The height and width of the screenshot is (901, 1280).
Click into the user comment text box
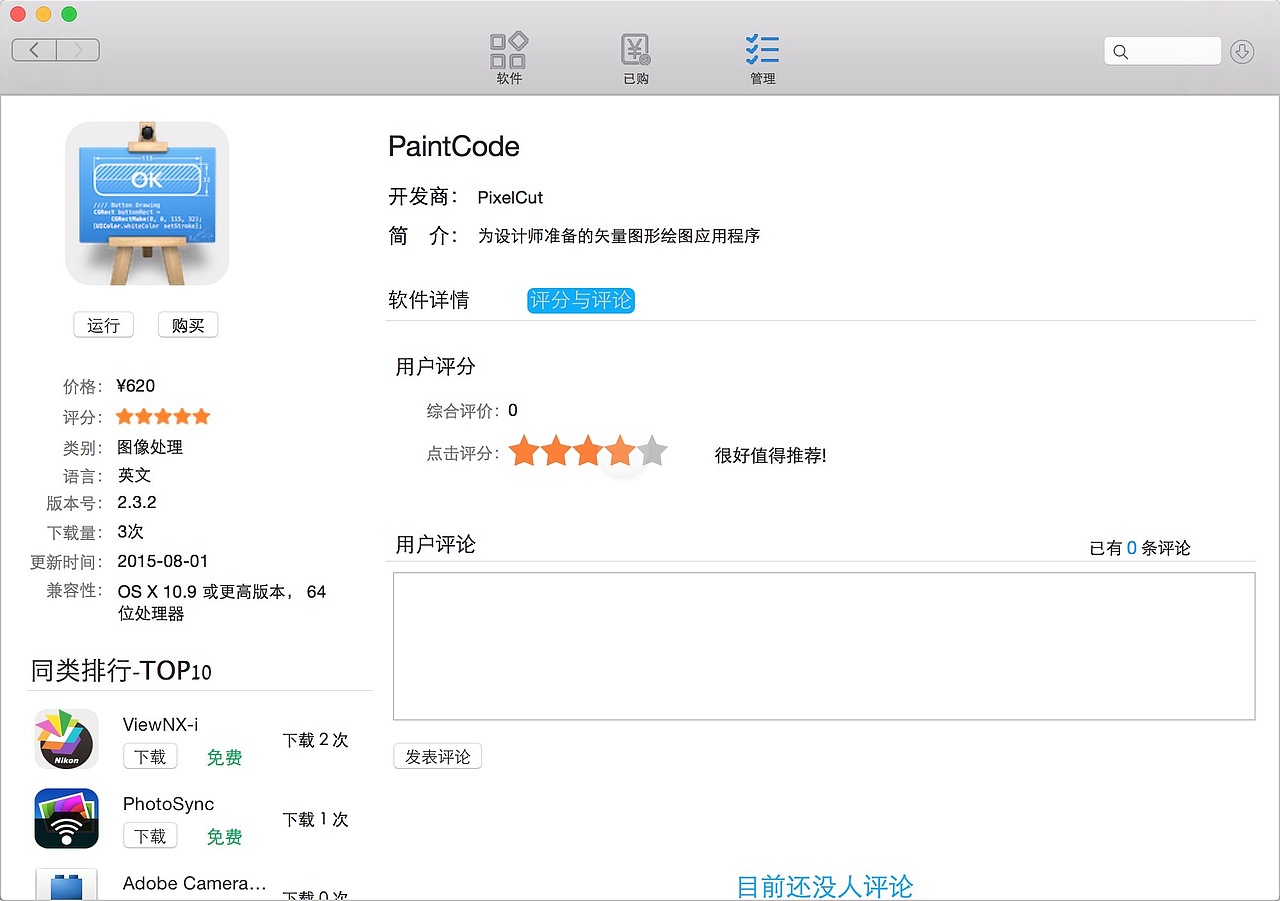824,646
